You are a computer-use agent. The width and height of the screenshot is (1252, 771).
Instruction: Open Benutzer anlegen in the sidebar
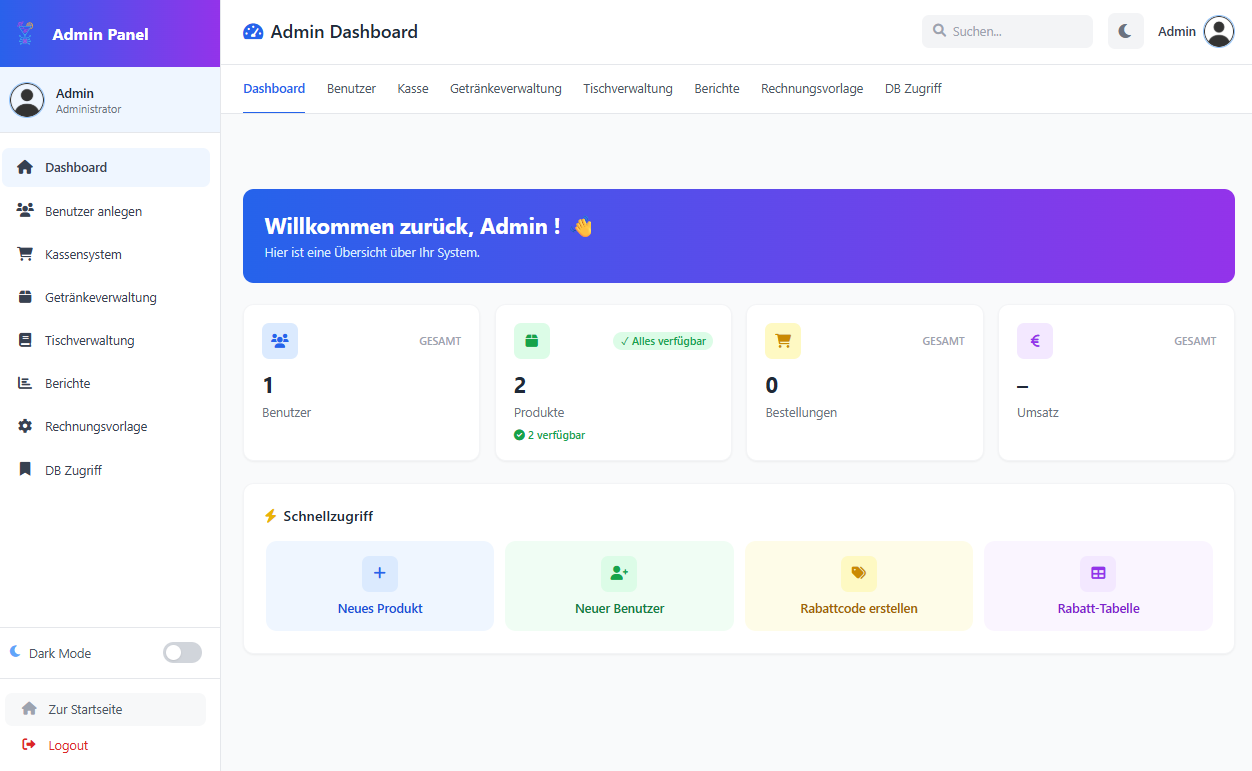106,211
